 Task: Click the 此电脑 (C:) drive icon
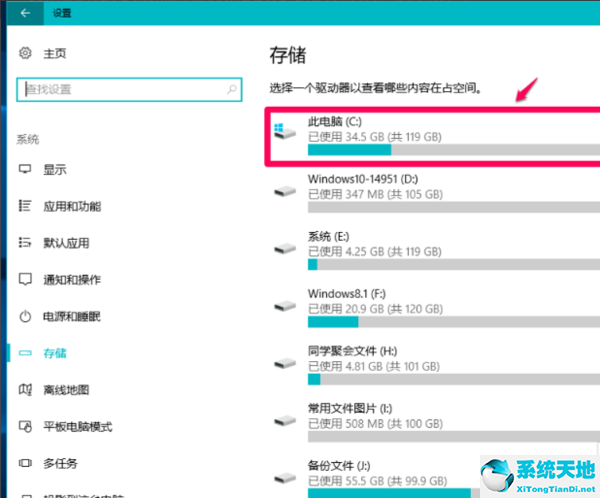(x=285, y=131)
